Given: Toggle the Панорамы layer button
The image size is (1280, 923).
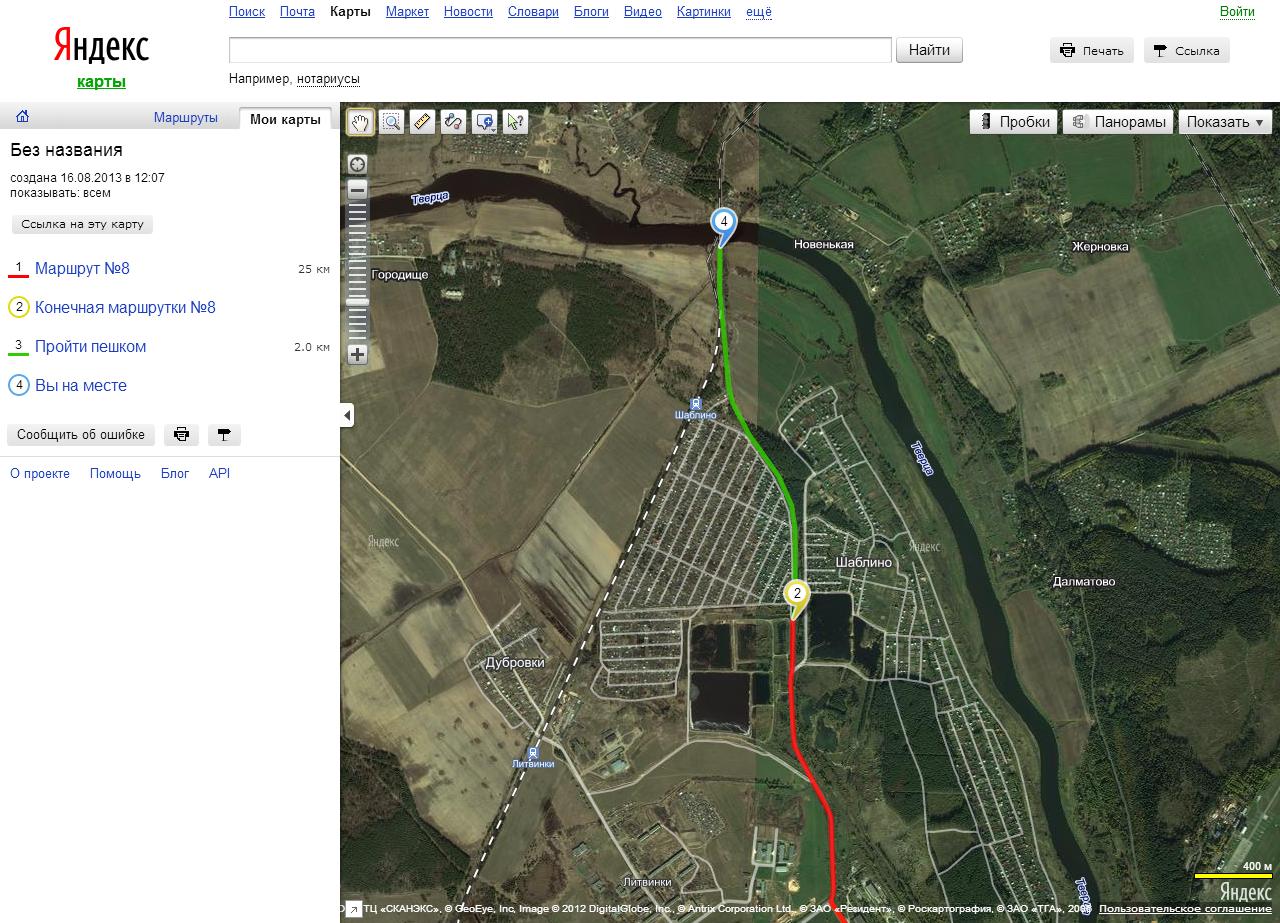Looking at the screenshot, I should 1118,122.
